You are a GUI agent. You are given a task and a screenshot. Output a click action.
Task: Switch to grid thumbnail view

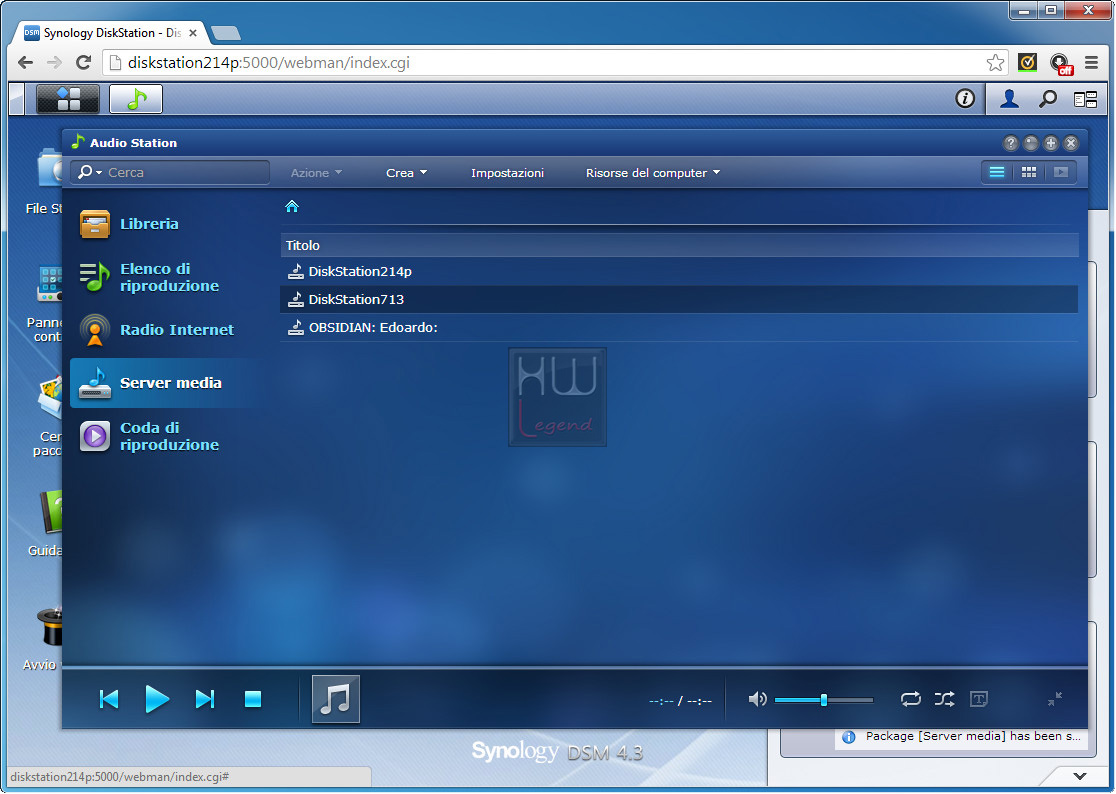pos(1028,172)
